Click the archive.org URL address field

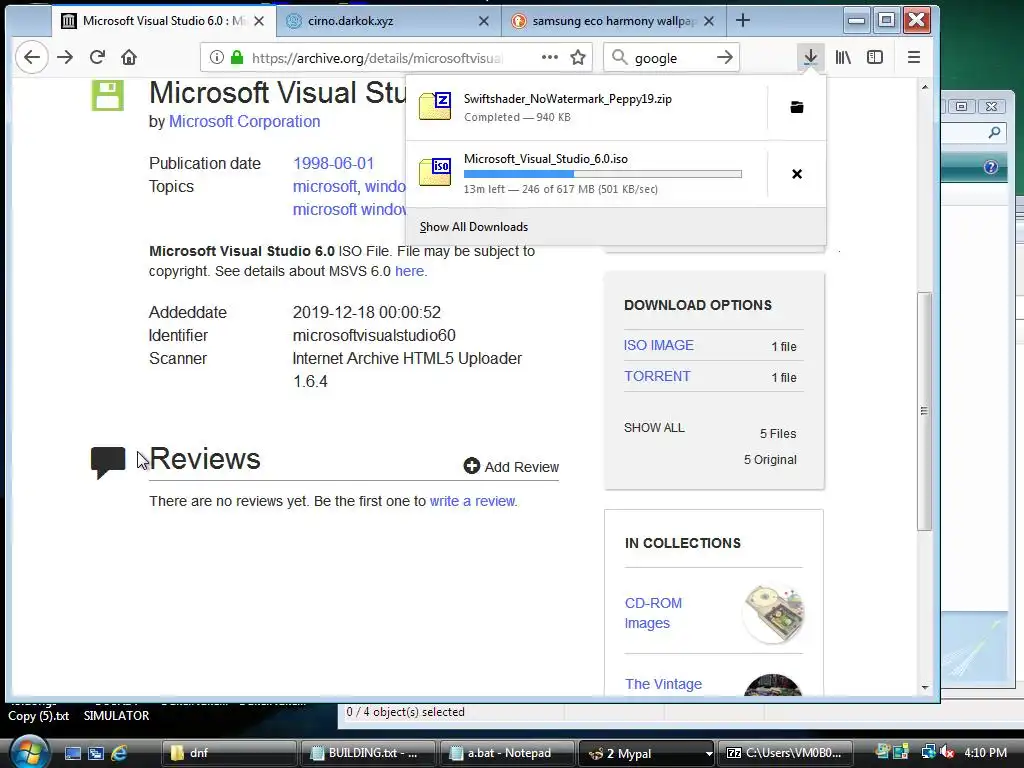377,57
